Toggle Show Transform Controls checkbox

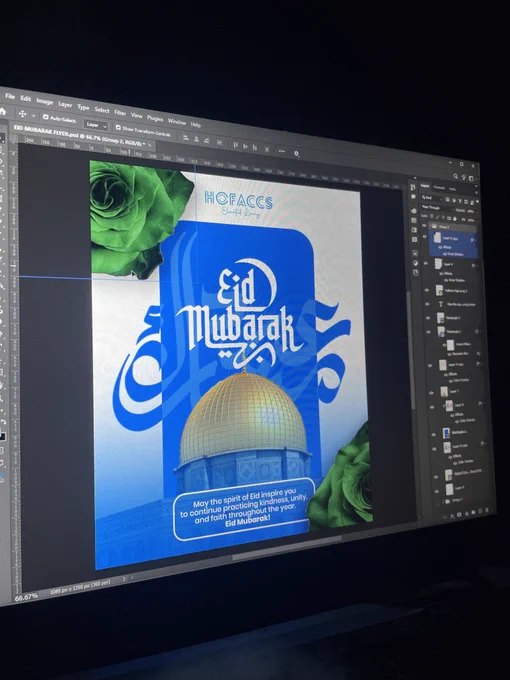click(118, 128)
